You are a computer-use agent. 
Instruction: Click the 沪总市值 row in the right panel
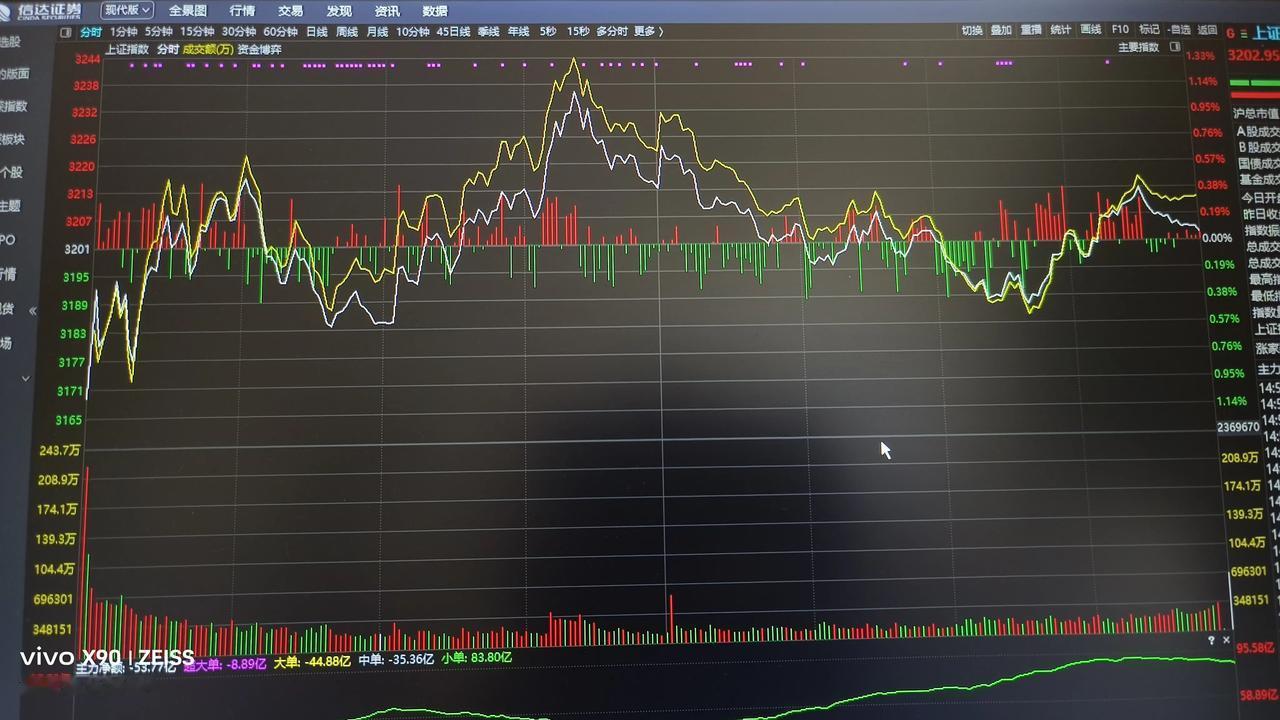[x=1256, y=114]
